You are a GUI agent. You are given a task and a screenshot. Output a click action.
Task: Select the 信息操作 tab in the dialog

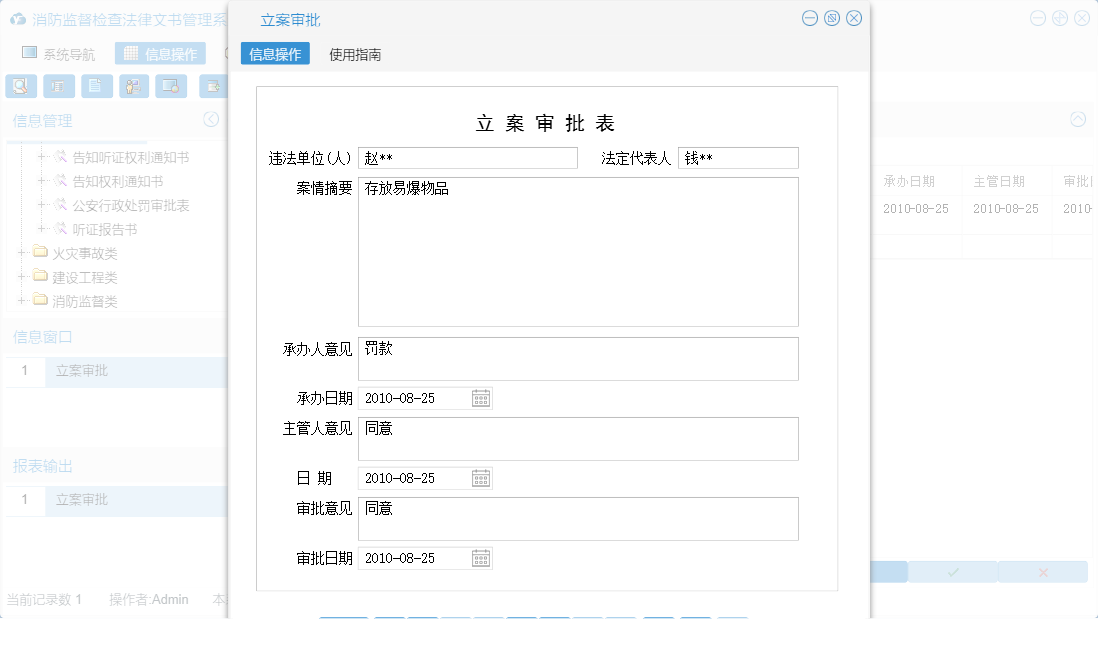click(x=276, y=54)
